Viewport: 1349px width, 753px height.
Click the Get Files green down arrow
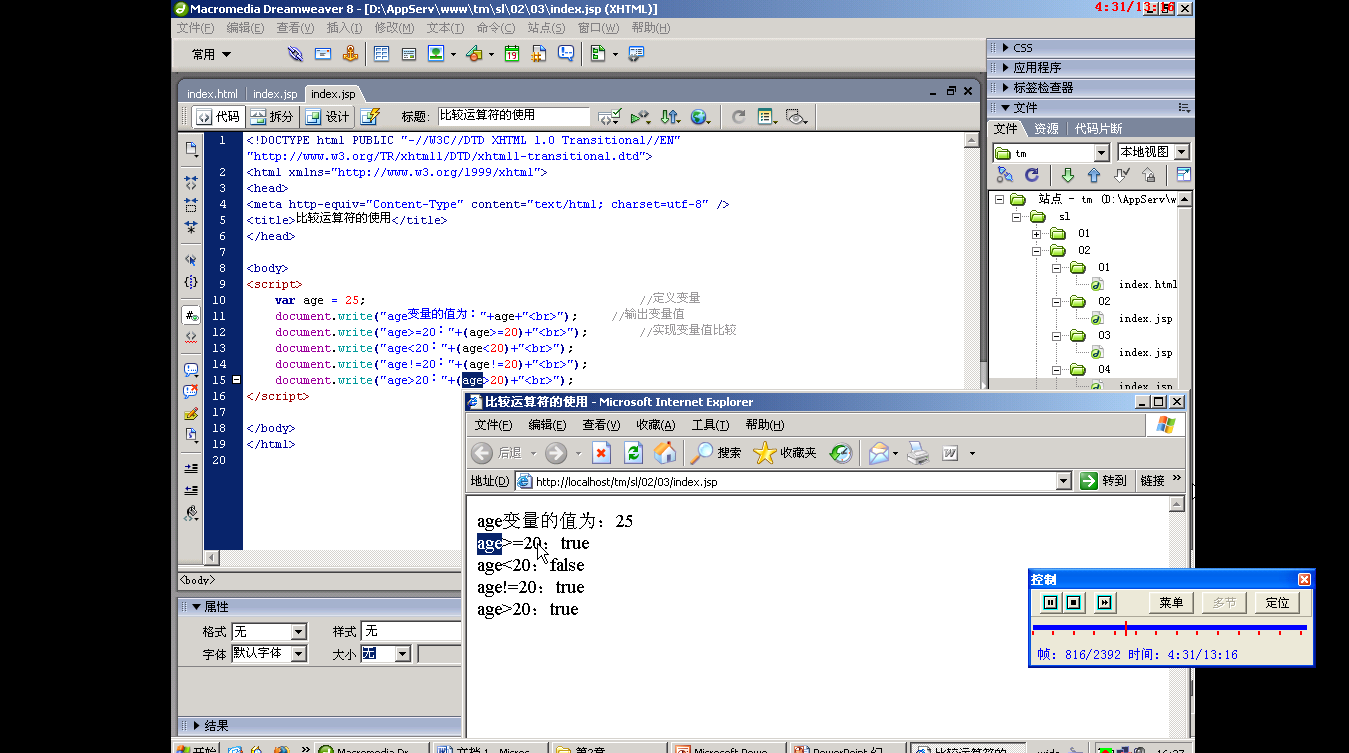(x=1067, y=175)
